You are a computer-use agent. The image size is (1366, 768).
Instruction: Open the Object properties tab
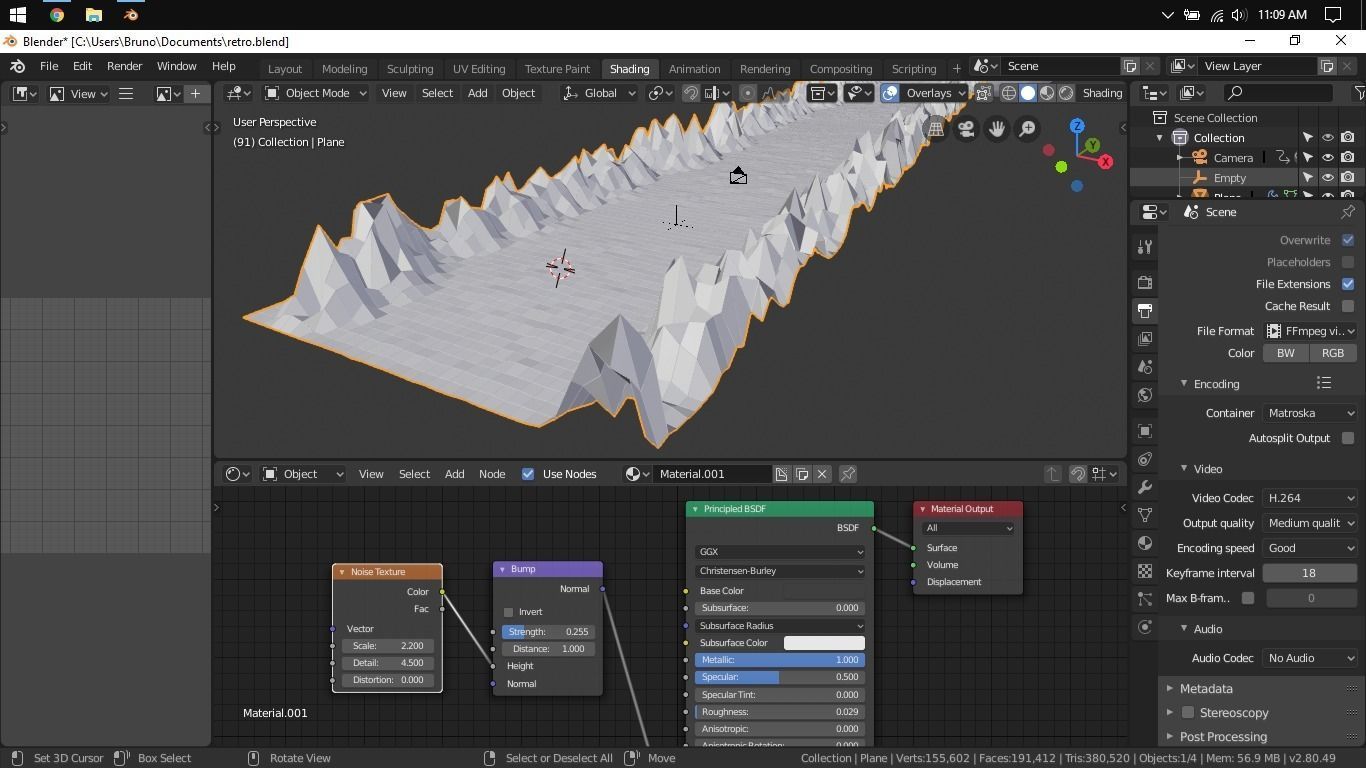[1145, 431]
